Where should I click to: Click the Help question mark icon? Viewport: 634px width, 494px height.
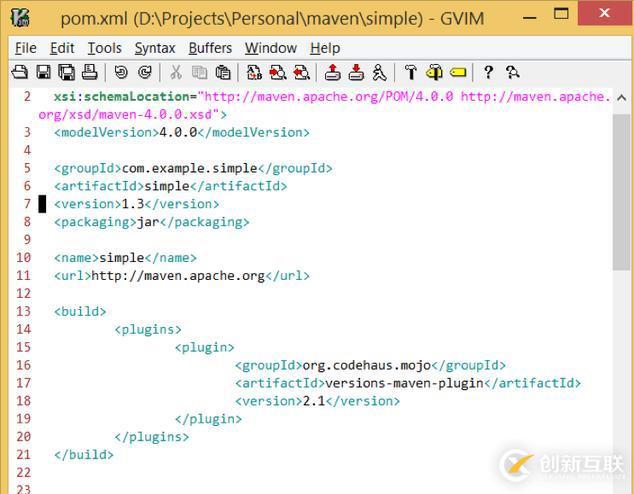[x=488, y=72]
